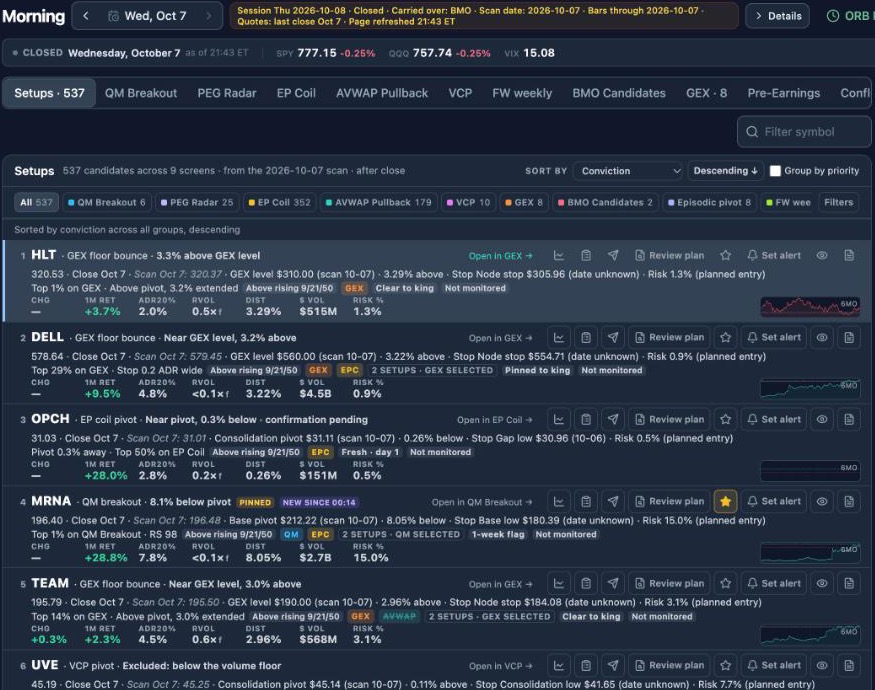
Task: Open chart icon in HLT row
Action: [559, 256]
